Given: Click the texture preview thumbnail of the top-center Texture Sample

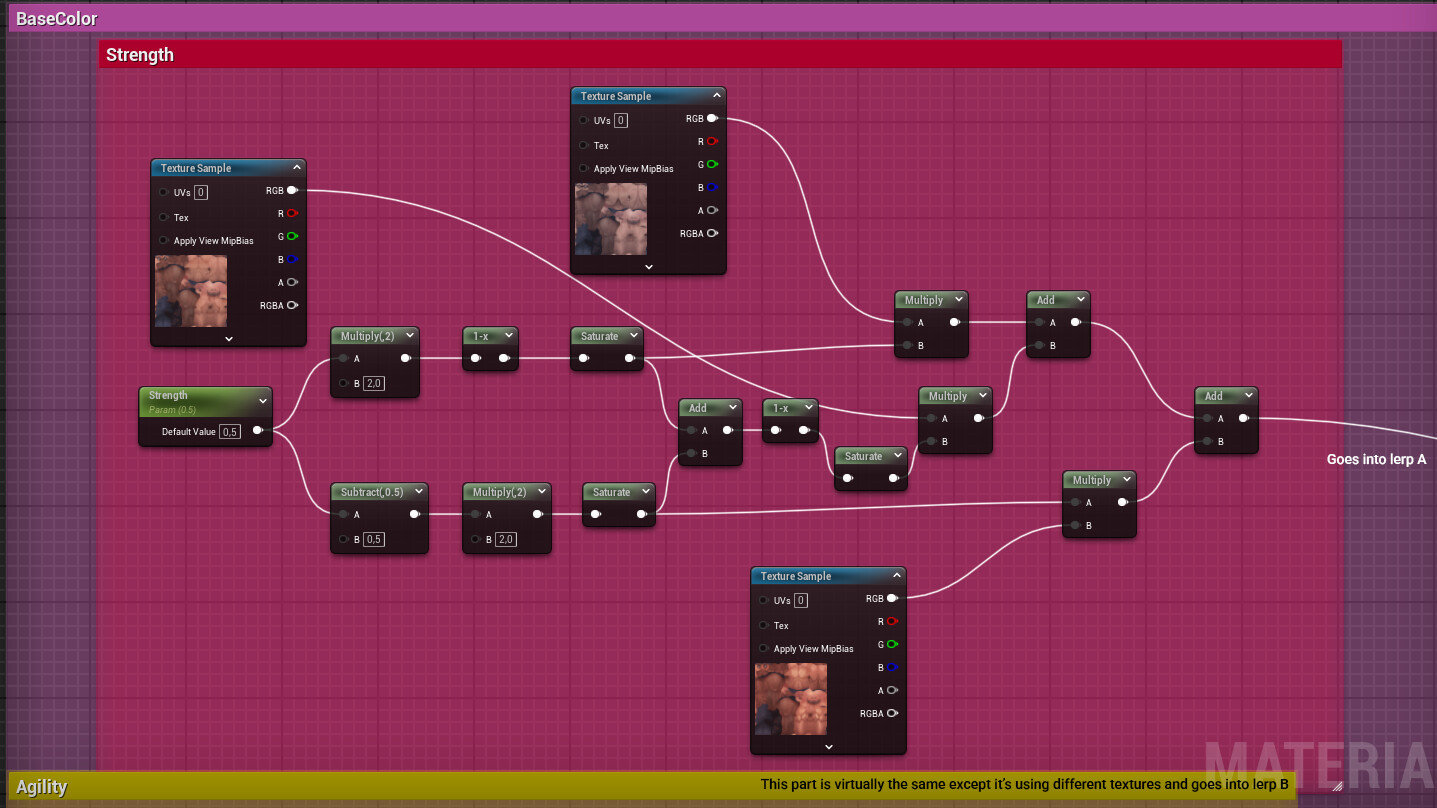Looking at the screenshot, I should tap(611, 219).
